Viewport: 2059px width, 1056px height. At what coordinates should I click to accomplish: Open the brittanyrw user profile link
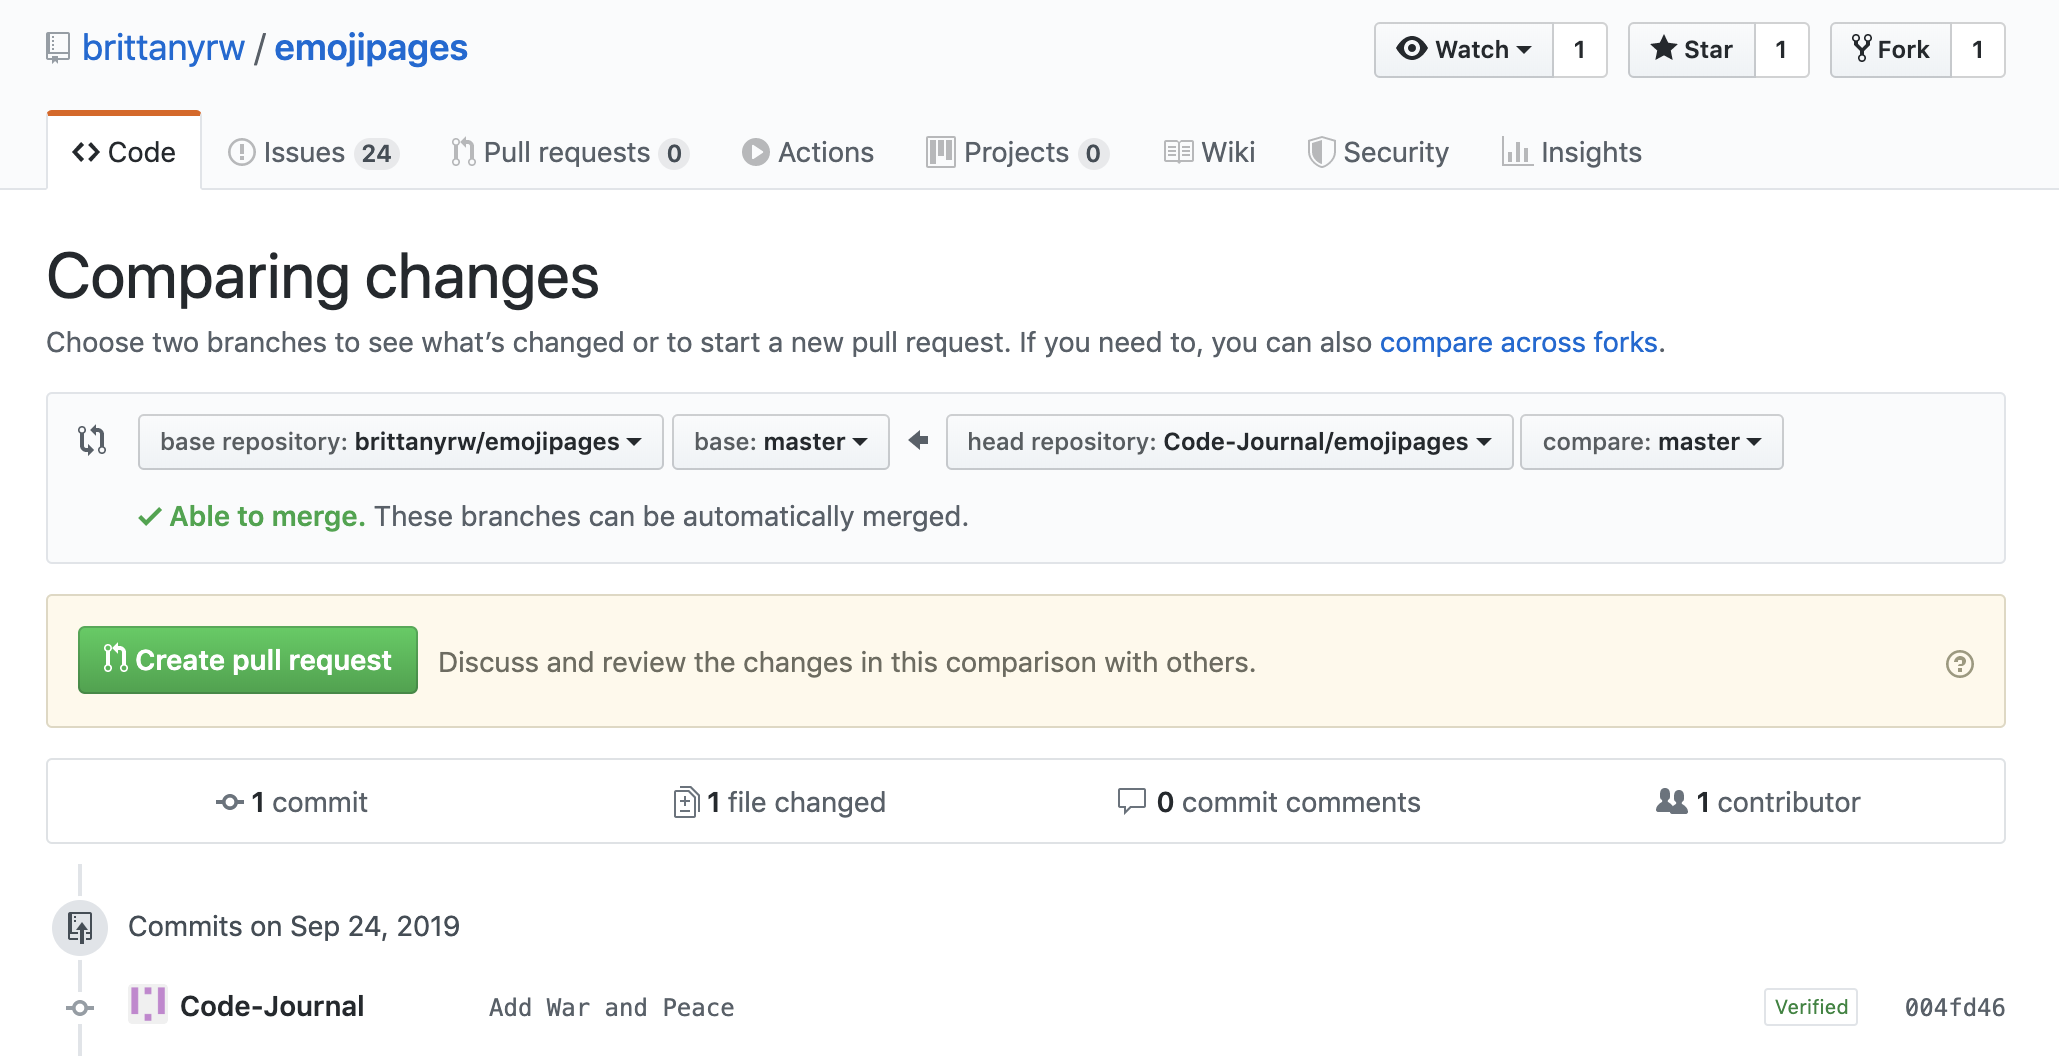[x=163, y=48]
